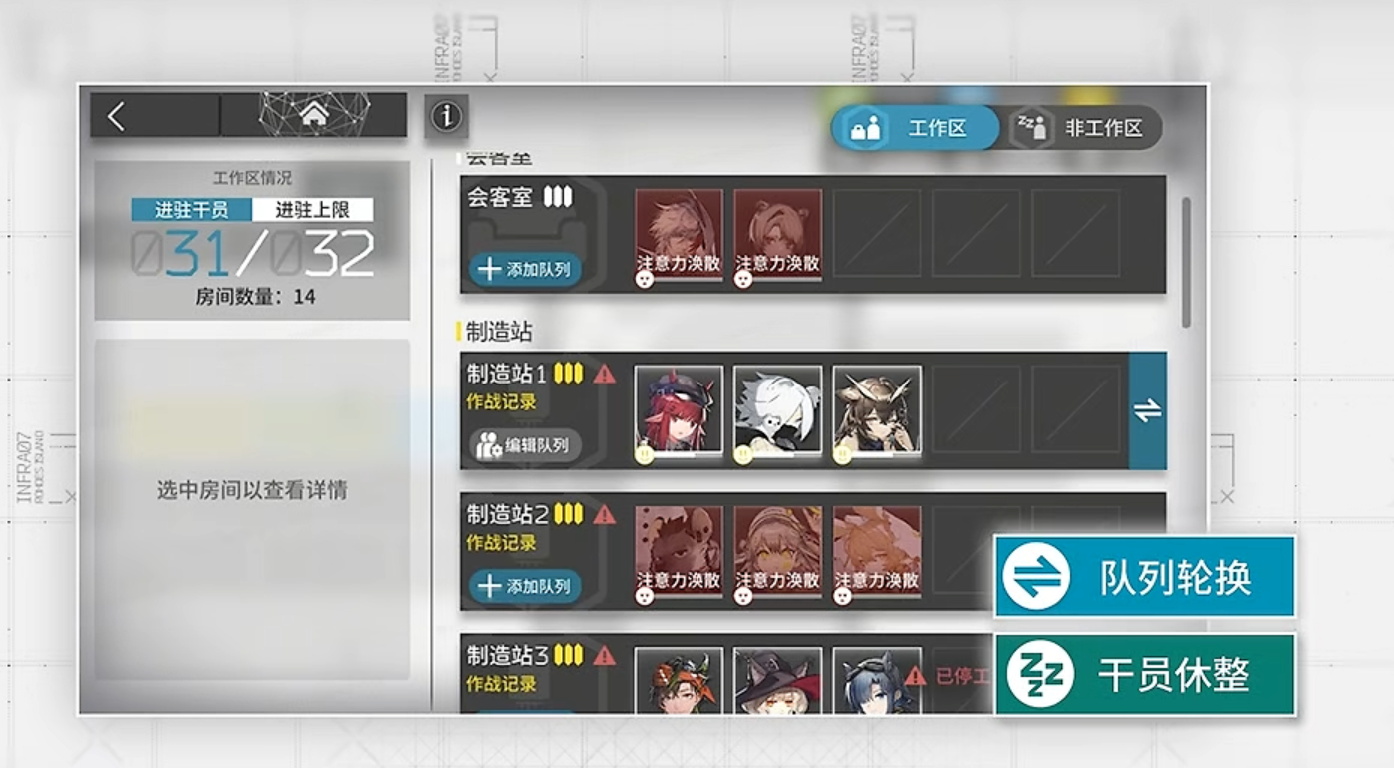Image resolution: width=1394 pixels, height=768 pixels.
Task: Click 编辑队列 for 制造站1
Action: [525, 446]
